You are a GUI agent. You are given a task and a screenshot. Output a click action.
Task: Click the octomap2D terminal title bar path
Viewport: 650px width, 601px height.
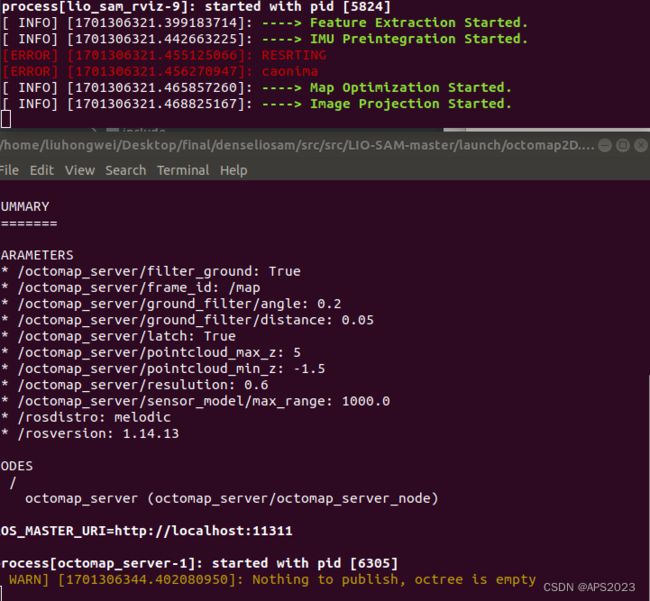pos(297,145)
